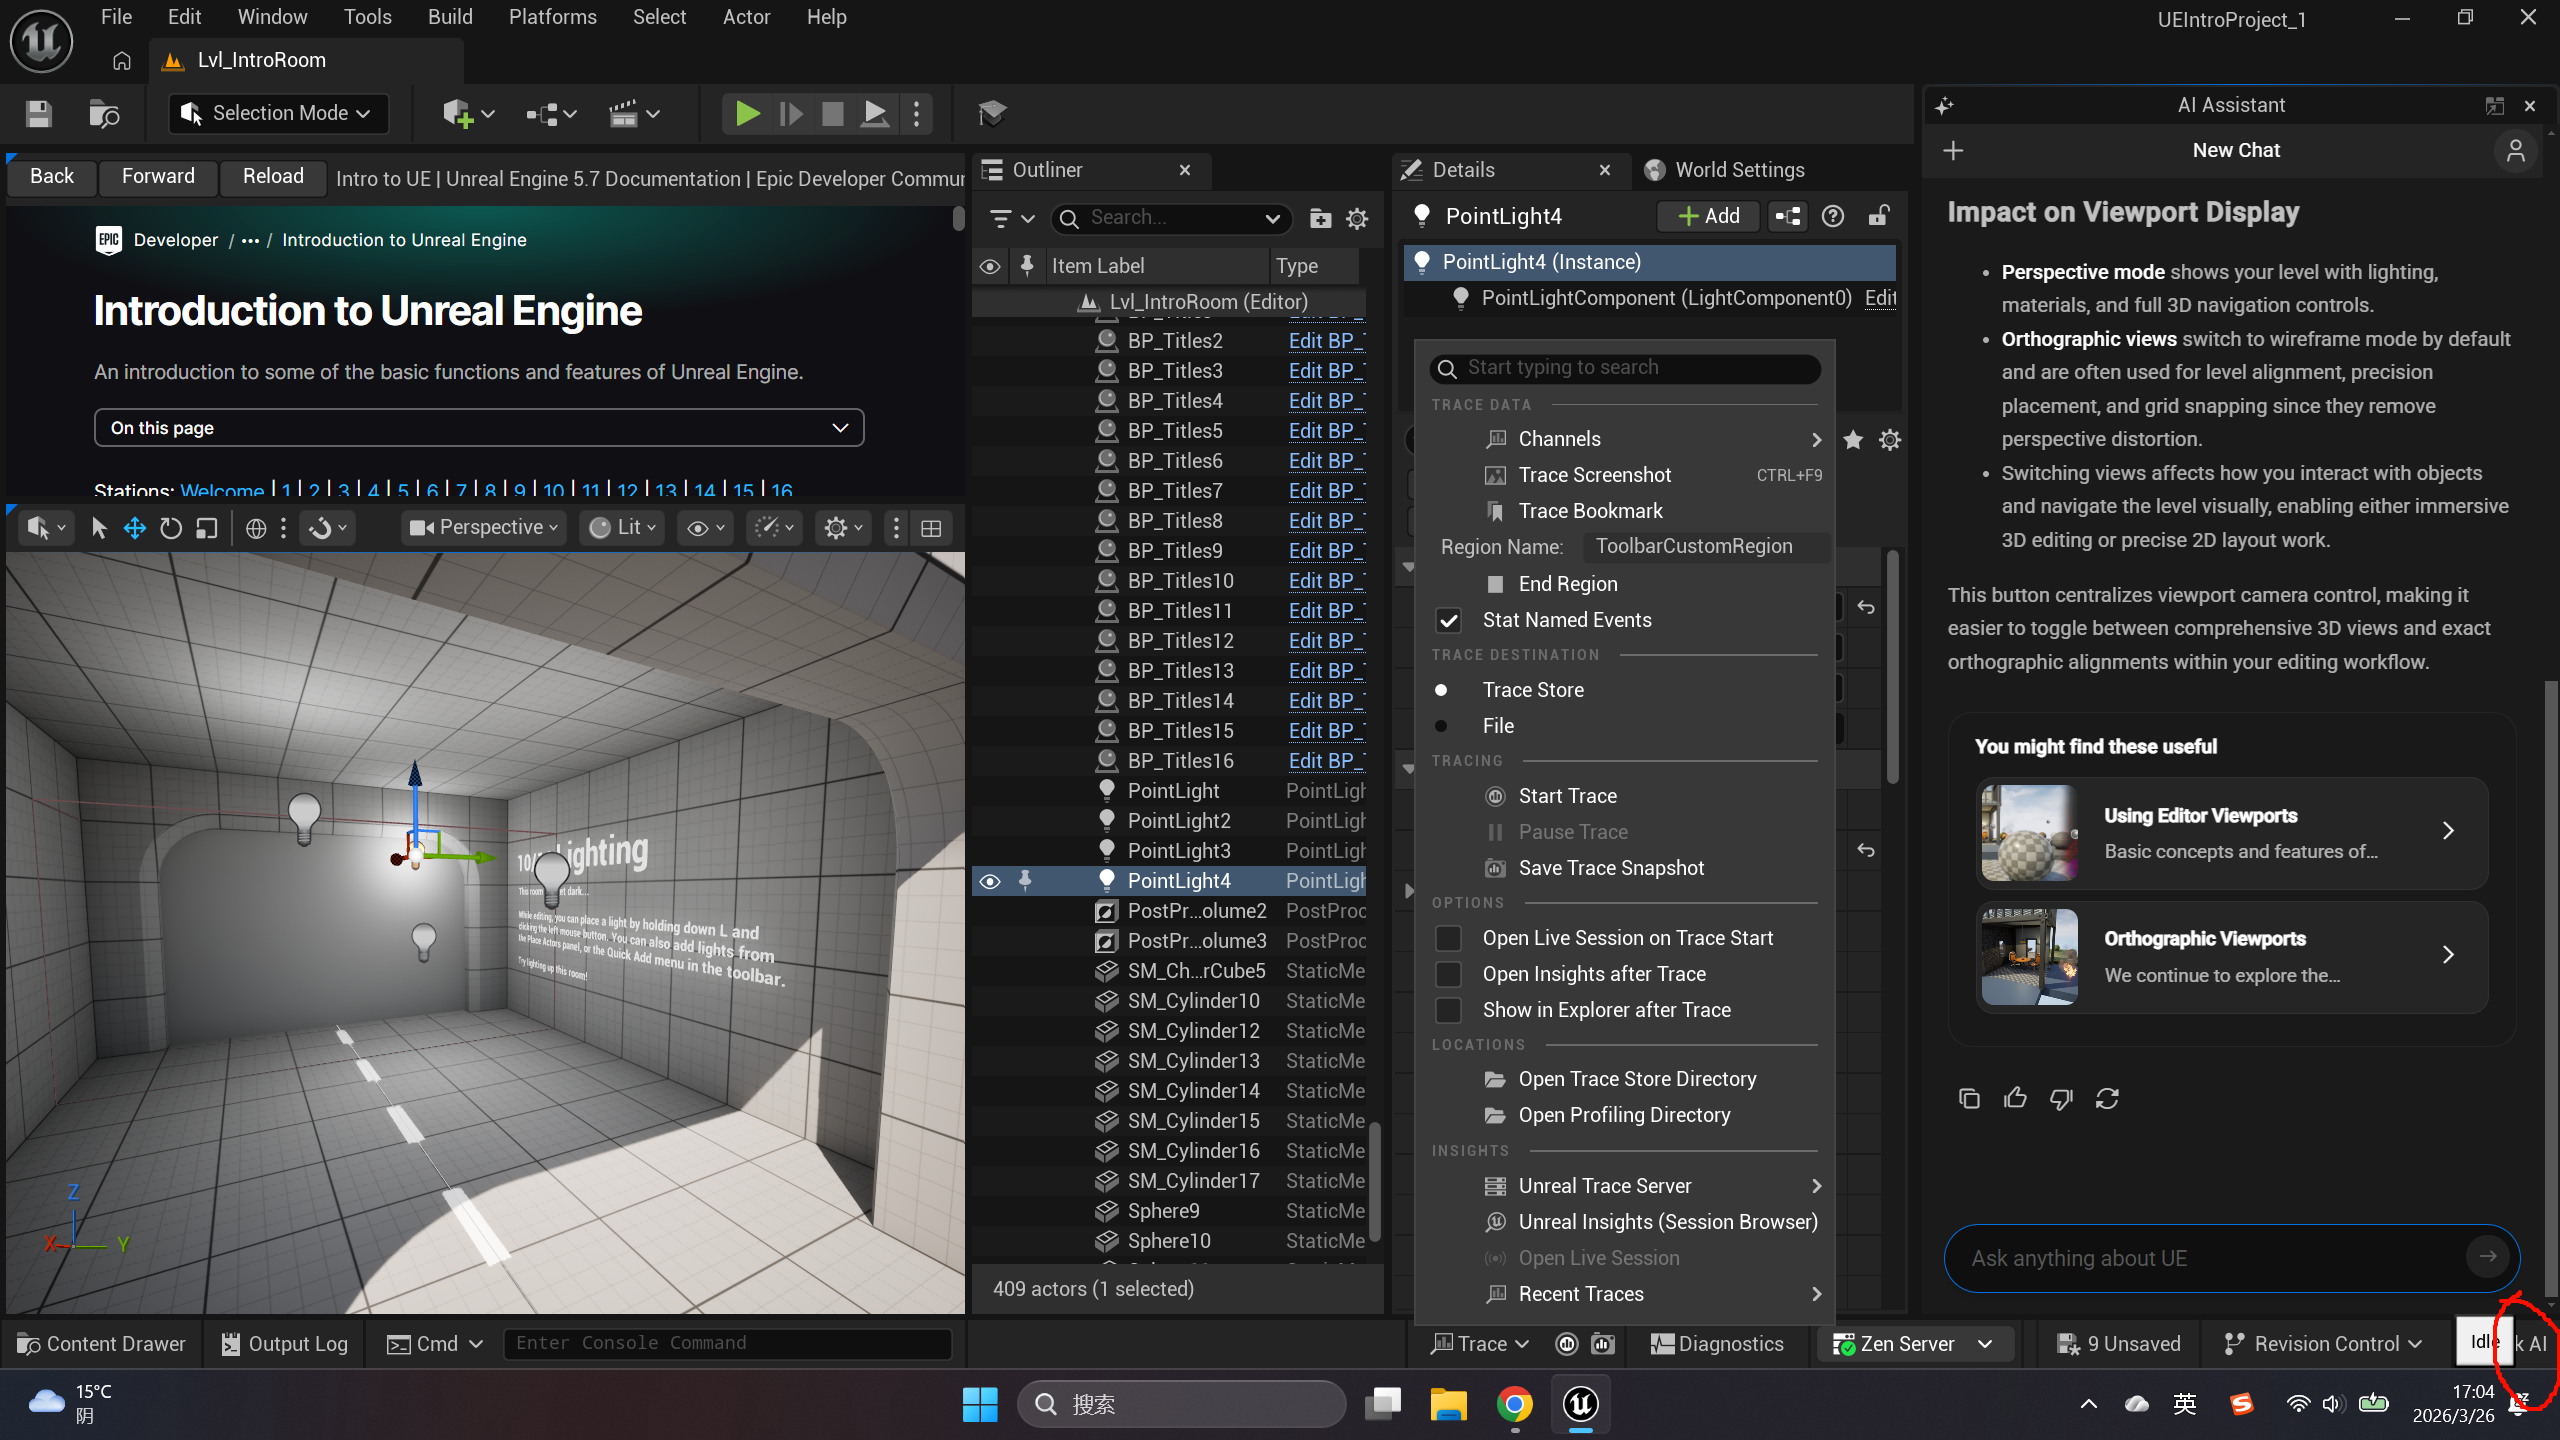Click the Save current level icon
This screenshot has width=2560, height=1440.
[38, 113]
